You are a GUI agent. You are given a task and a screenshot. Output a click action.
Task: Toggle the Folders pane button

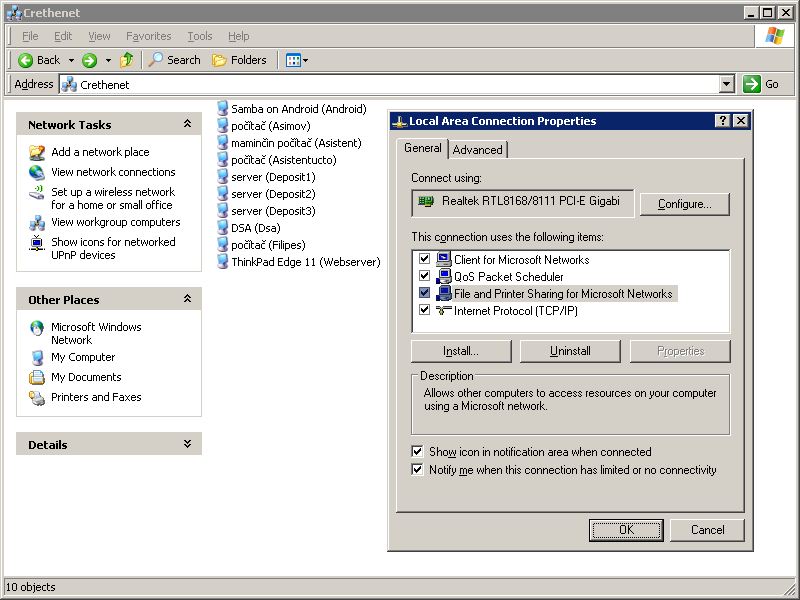tap(239, 60)
